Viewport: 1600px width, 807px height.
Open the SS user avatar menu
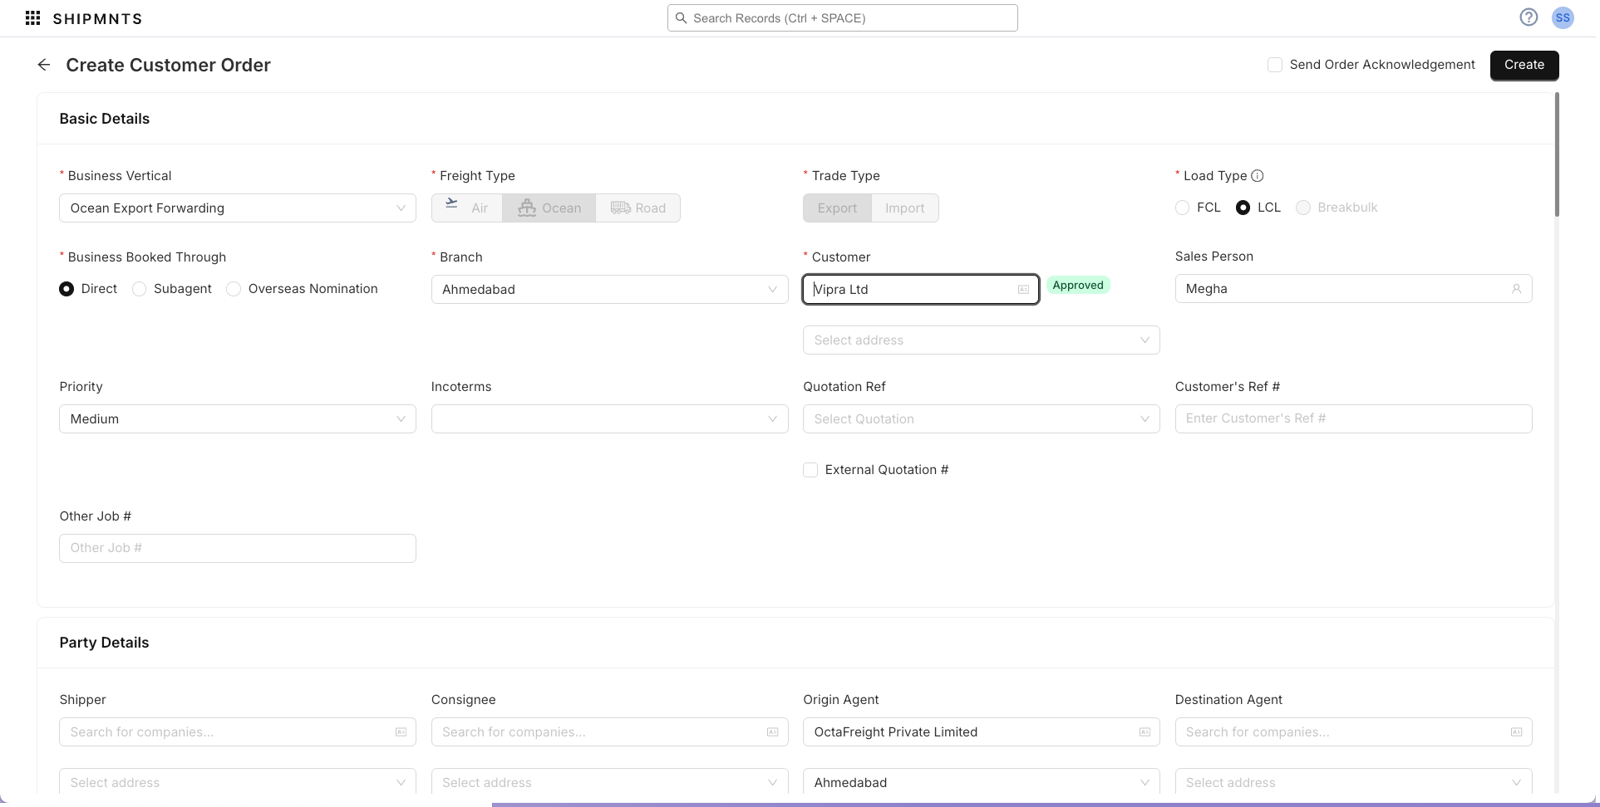[1562, 18]
